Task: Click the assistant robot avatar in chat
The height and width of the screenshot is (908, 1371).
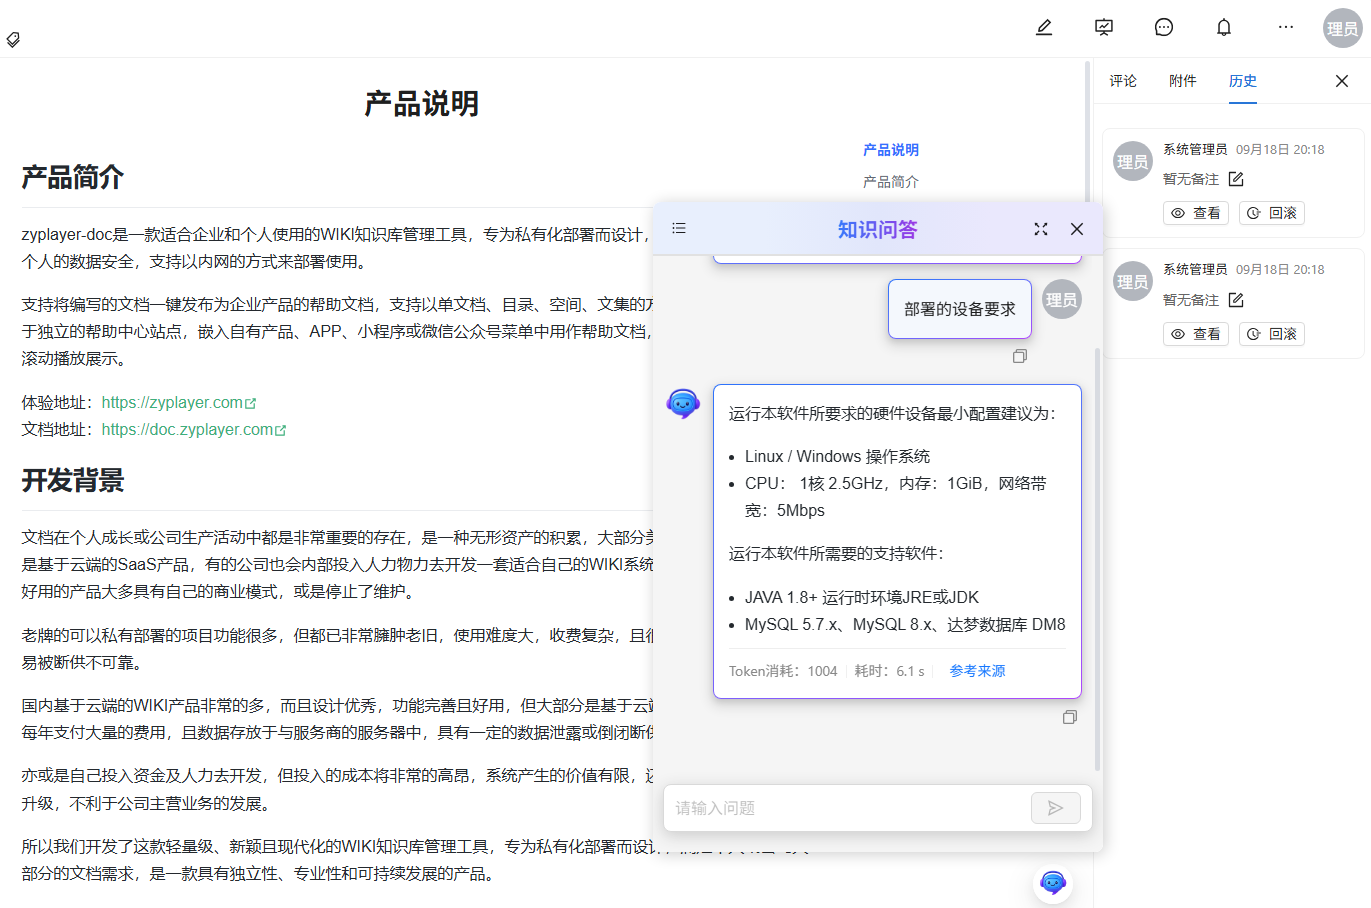Action: tap(683, 404)
